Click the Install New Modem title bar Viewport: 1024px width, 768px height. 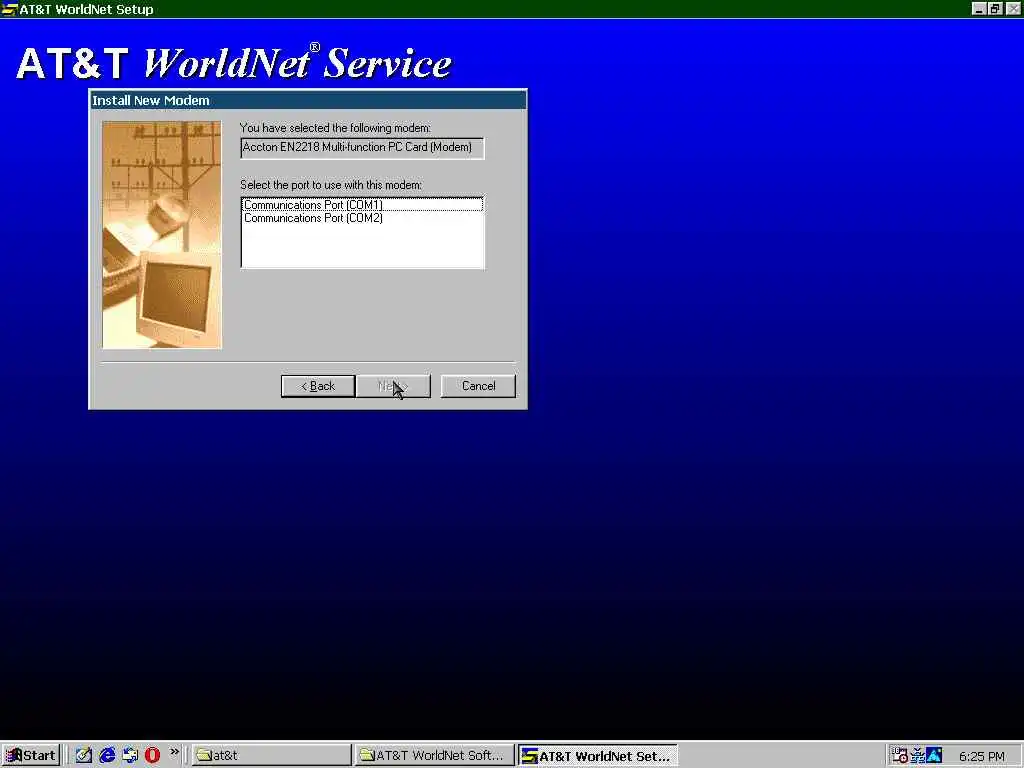pyautogui.click(x=308, y=101)
